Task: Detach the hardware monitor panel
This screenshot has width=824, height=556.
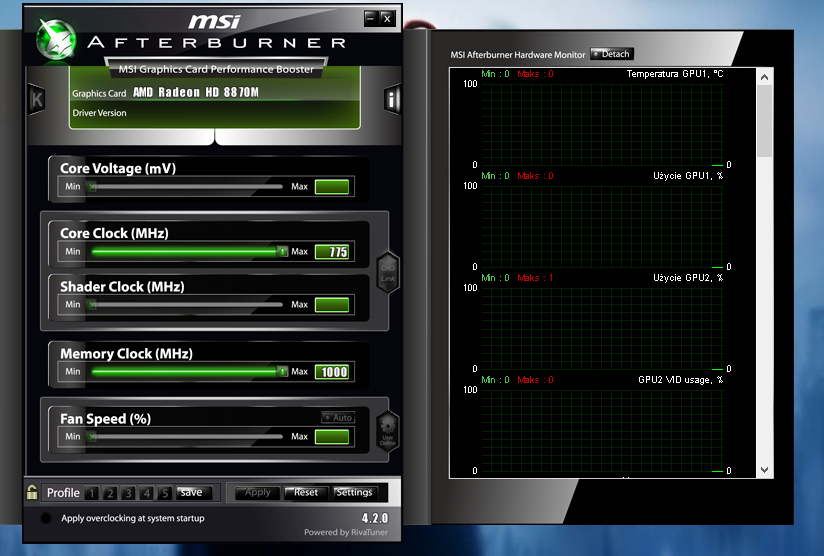Action: [612, 54]
